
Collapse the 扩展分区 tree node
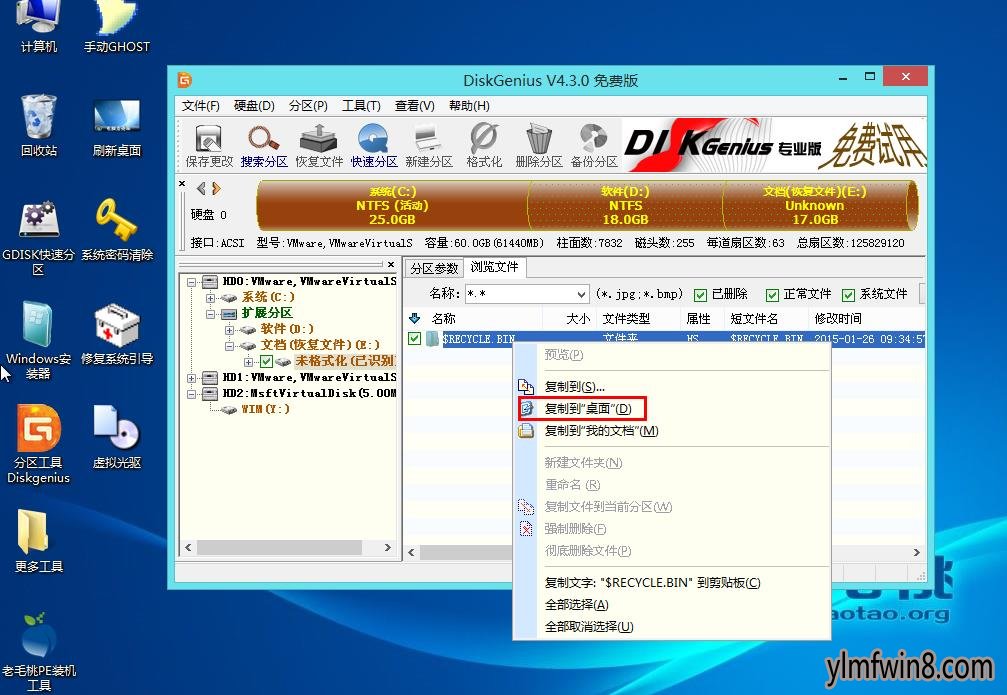click(x=210, y=314)
